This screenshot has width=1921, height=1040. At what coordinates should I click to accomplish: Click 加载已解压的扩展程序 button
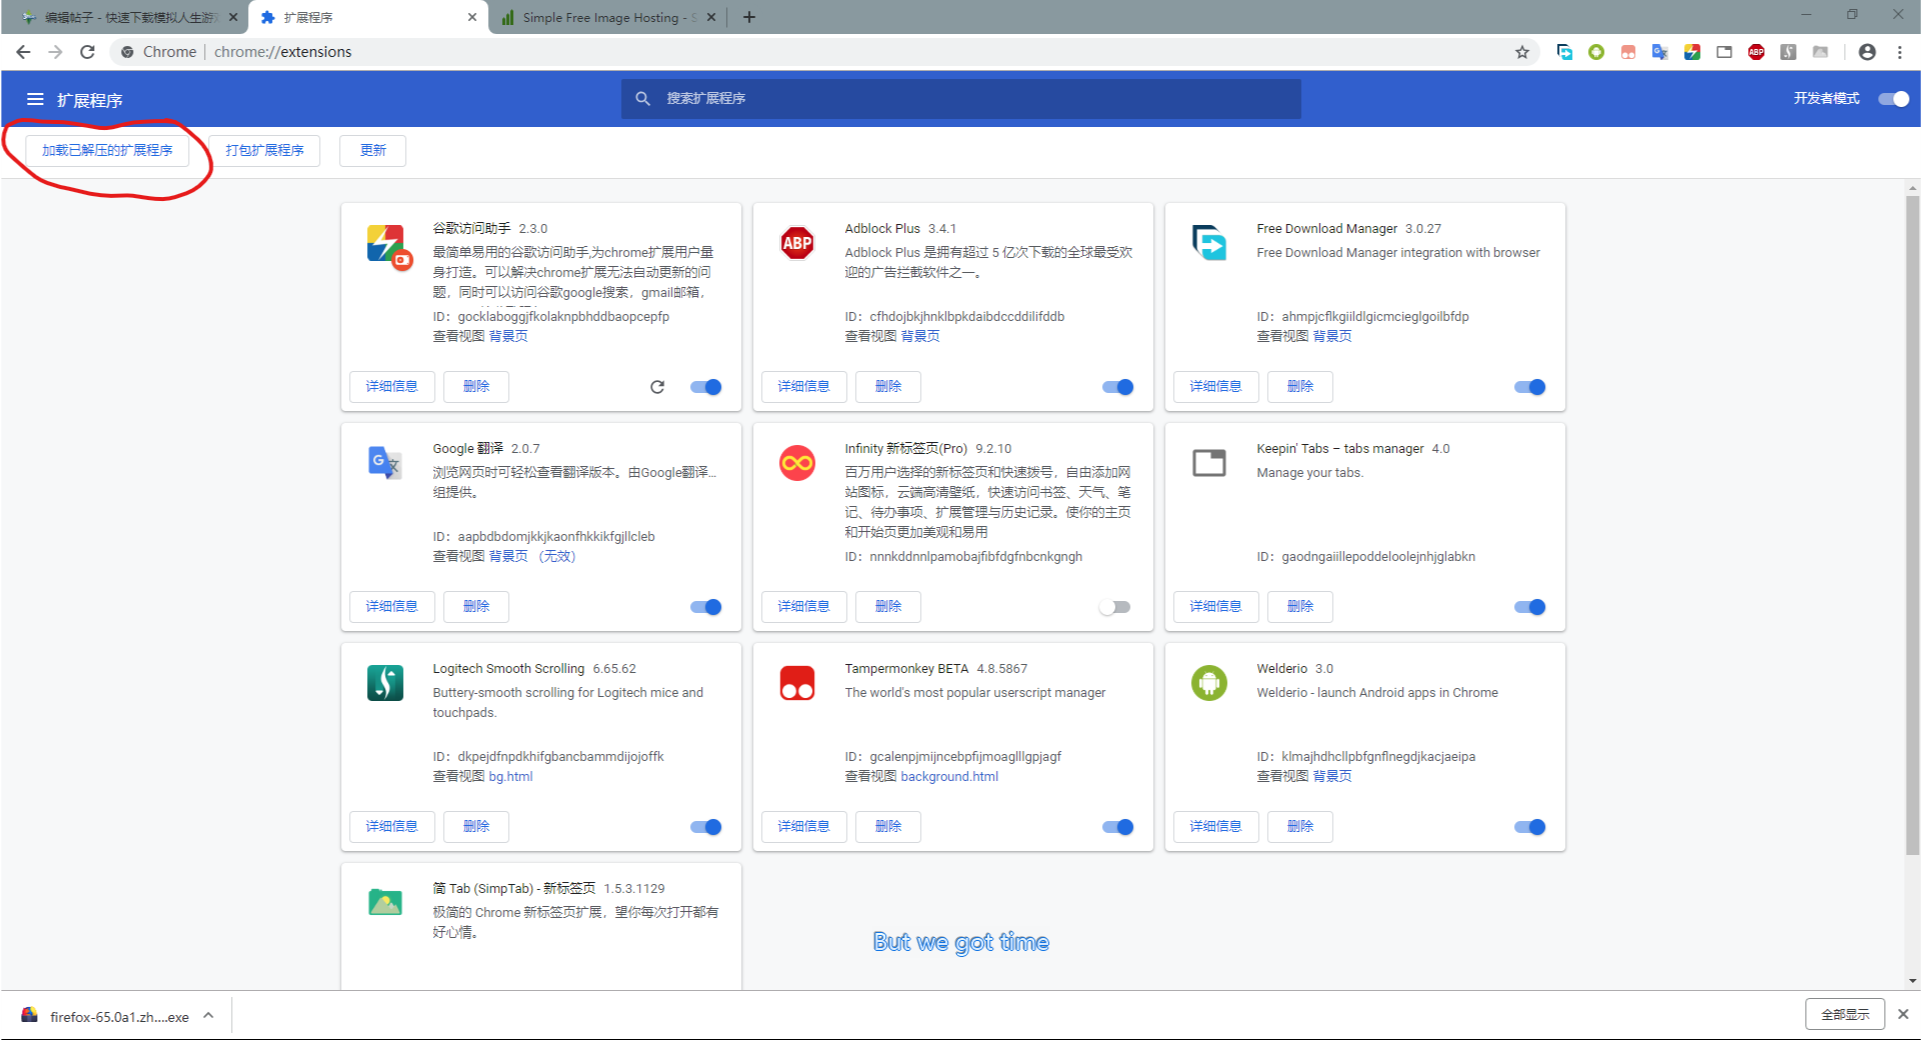pos(107,151)
